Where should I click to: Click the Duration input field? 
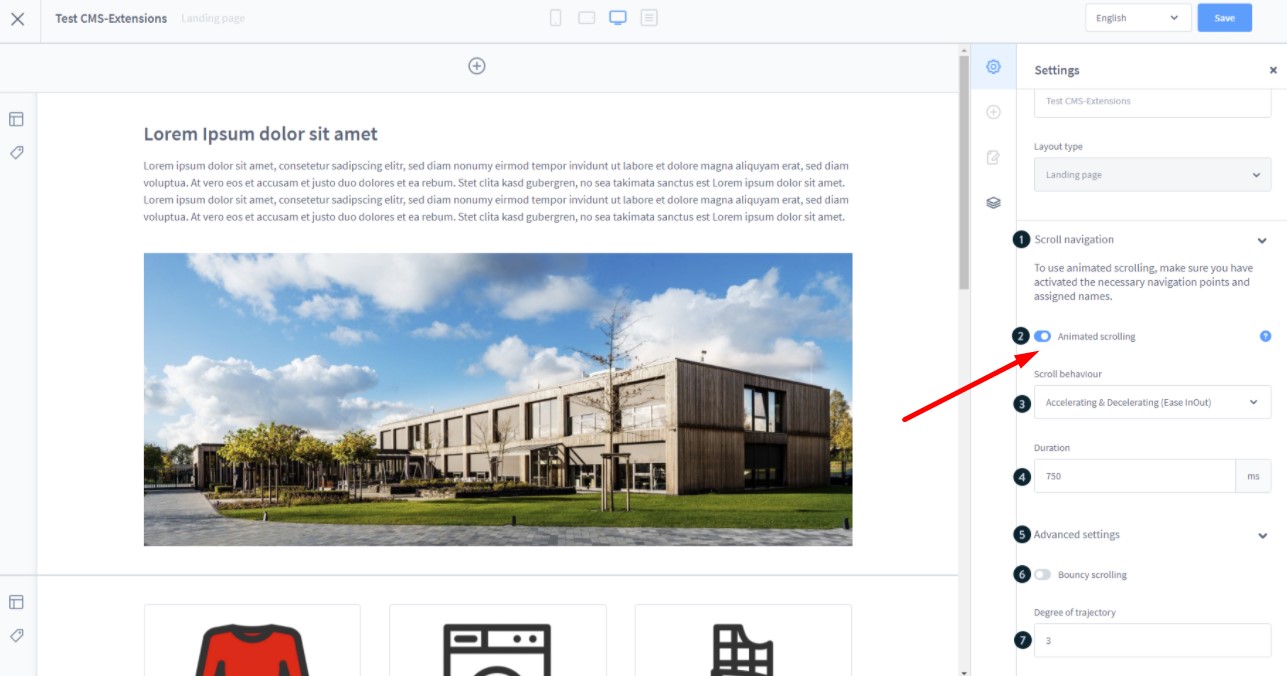click(x=1135, y=477)
